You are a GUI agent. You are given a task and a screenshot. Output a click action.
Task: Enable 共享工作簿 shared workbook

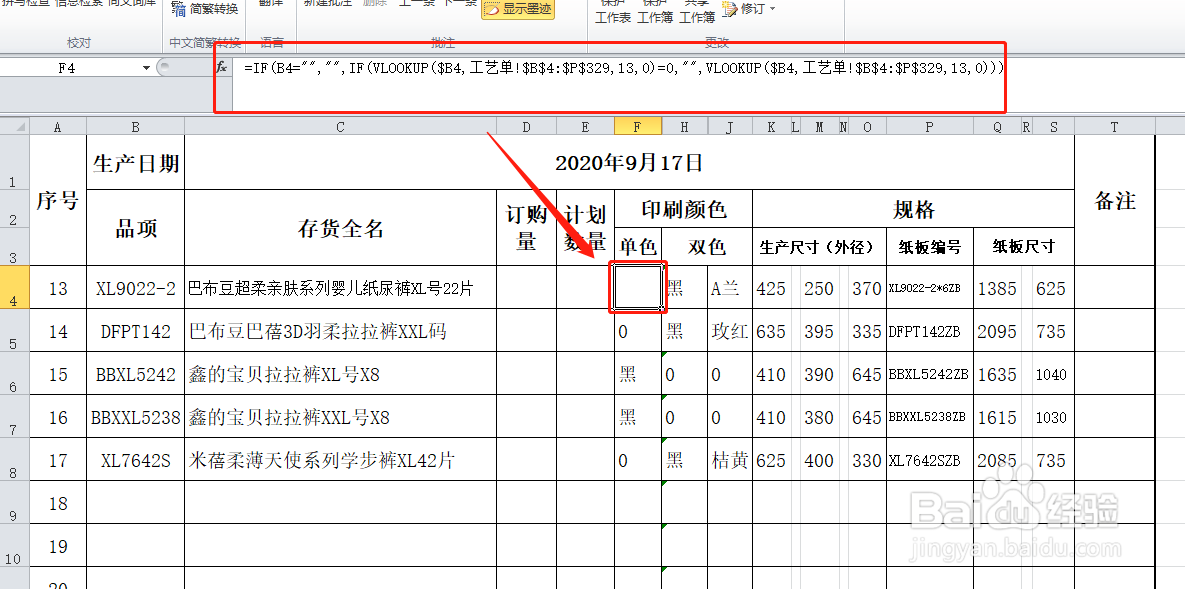tap(697, 12)
